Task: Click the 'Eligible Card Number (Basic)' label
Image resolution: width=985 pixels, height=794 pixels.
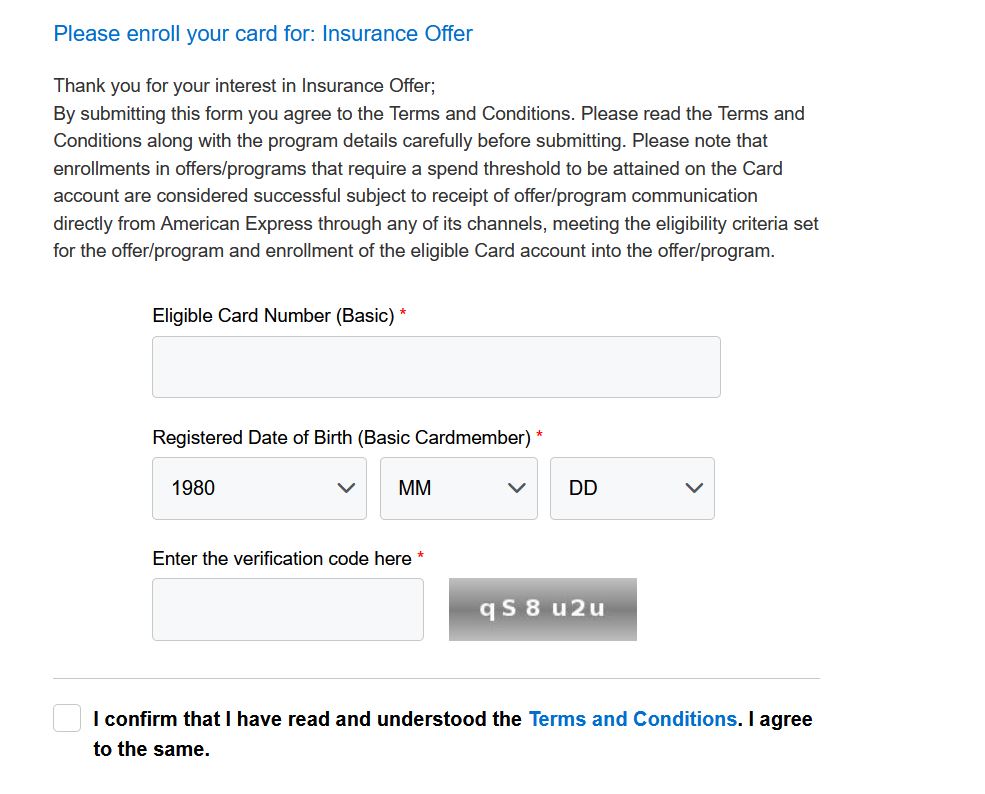Action: pos(273,315)
